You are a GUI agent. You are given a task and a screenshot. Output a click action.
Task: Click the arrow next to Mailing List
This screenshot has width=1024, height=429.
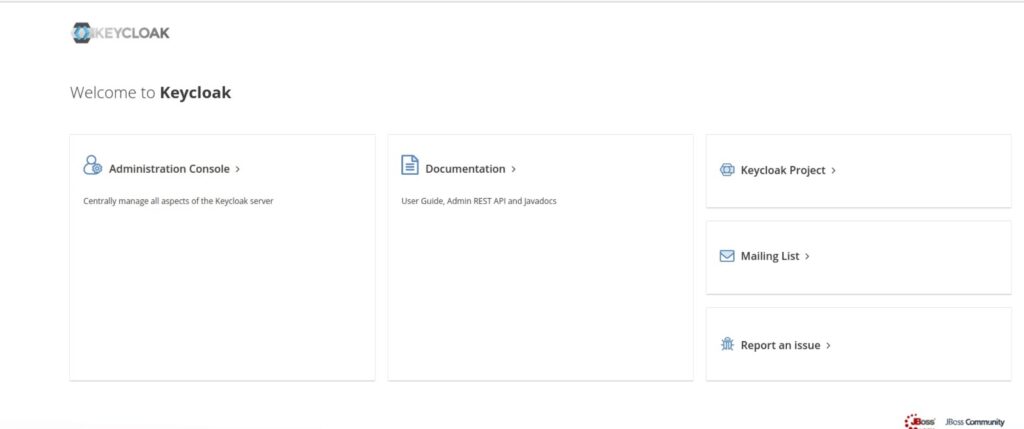tap(807, 257)
